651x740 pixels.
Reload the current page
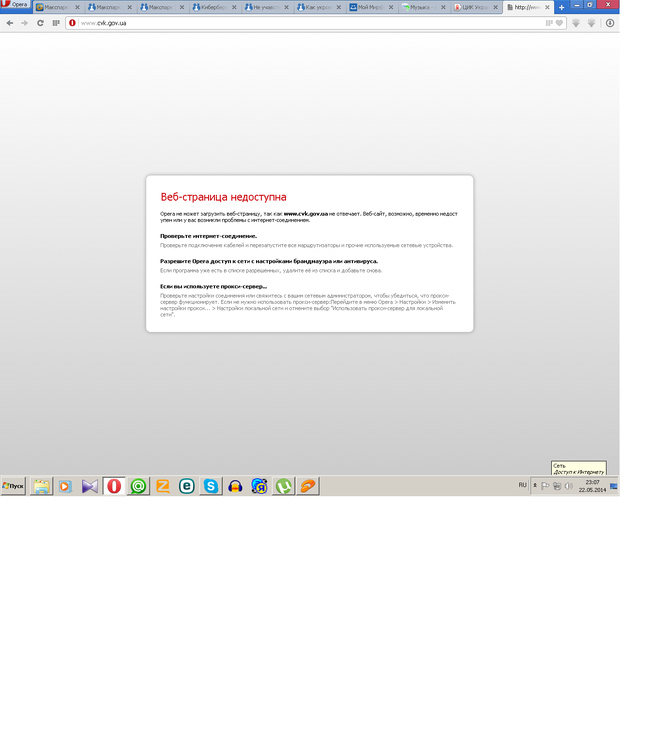40,22
